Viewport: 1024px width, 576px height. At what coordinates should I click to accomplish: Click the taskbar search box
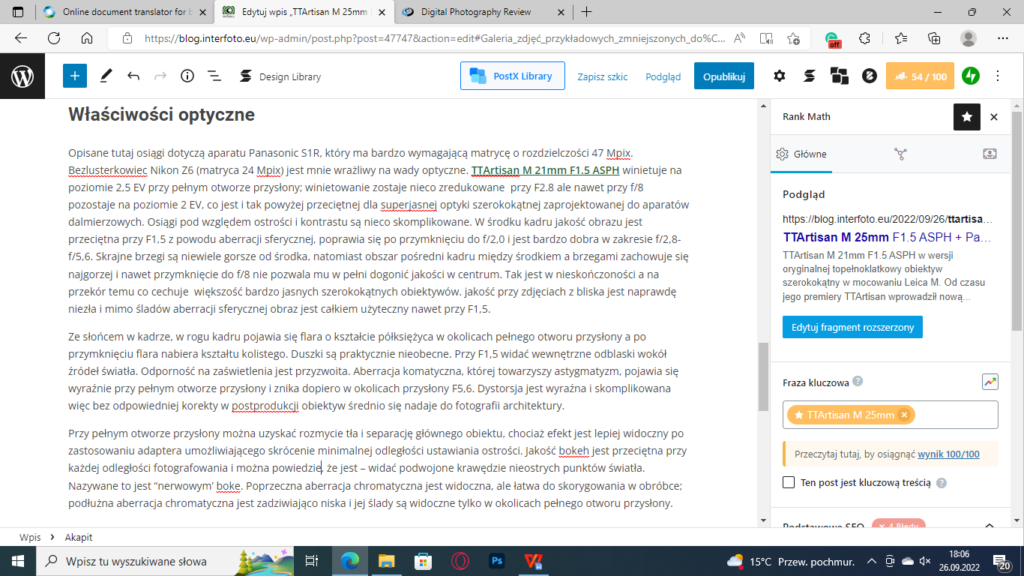(x=167, y=561)
